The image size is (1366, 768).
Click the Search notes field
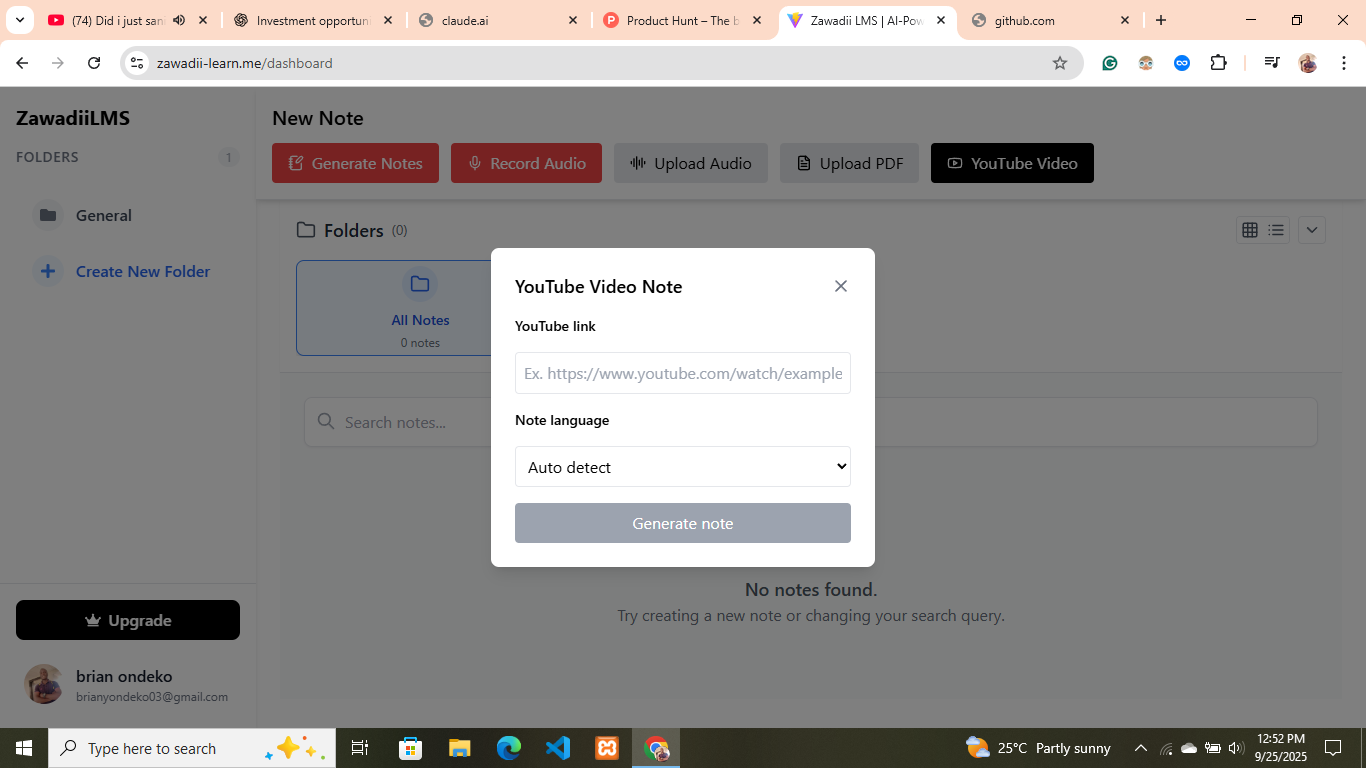tap(811, 422)
